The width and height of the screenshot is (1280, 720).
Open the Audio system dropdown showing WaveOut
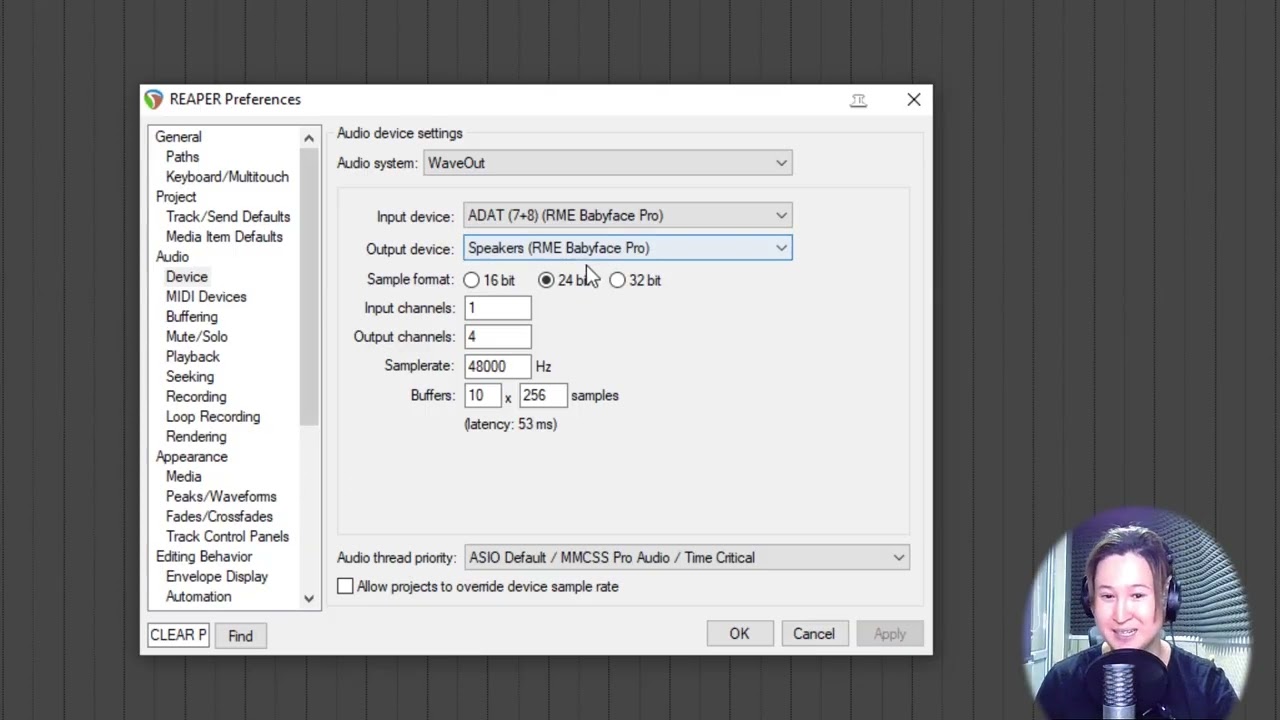pyautogui.click(x=608, y=163)
